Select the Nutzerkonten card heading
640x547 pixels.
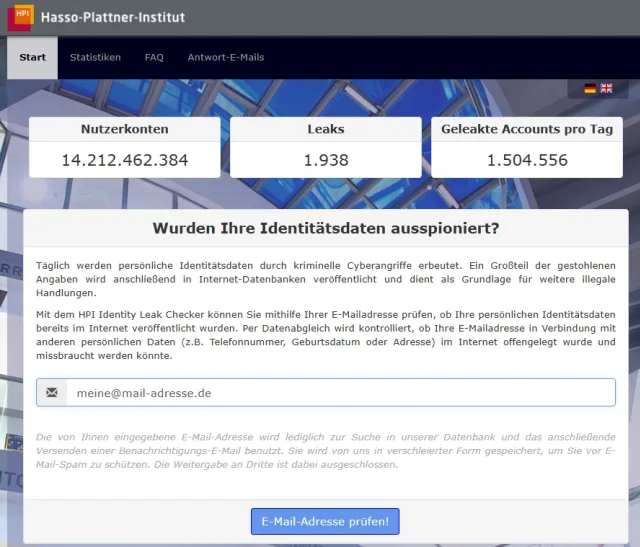point(124,129)
